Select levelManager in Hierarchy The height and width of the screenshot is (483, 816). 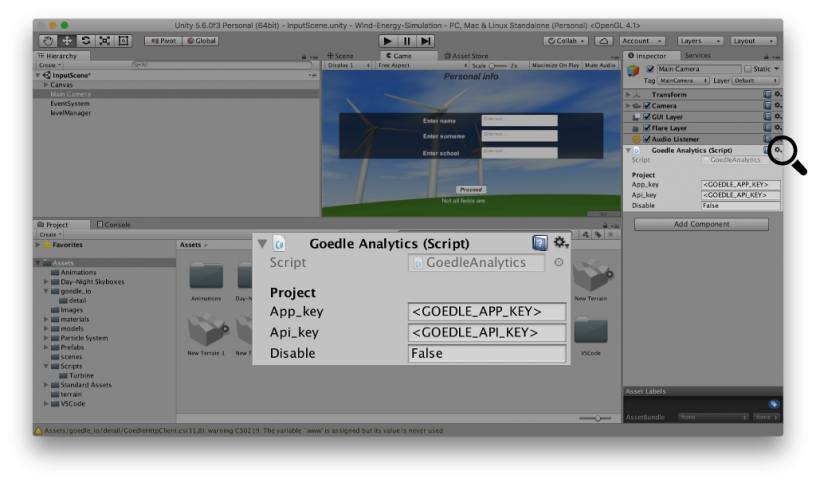pyautogui.click(x=70, y=112)
